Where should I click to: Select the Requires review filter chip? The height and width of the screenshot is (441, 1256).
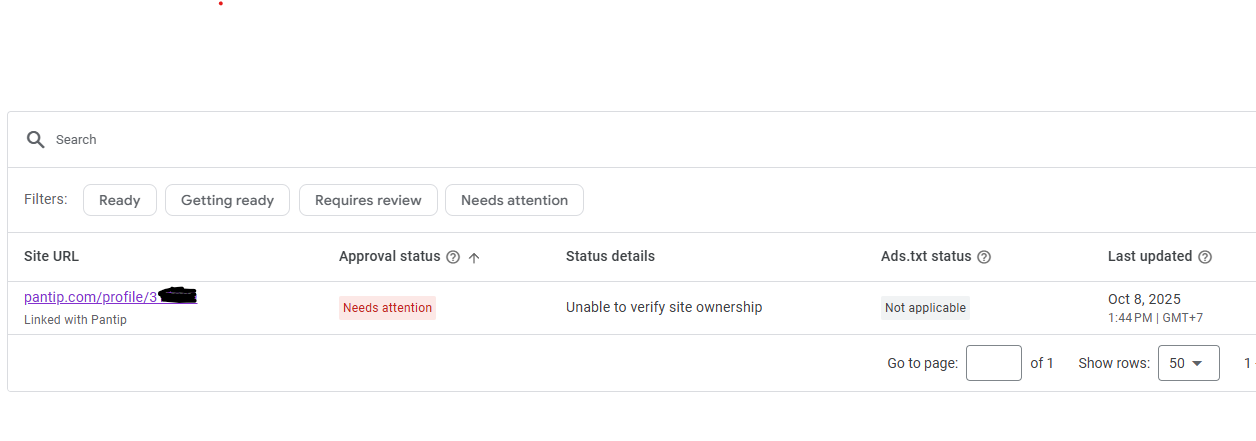pyautogui.click(x=368, y=200)
